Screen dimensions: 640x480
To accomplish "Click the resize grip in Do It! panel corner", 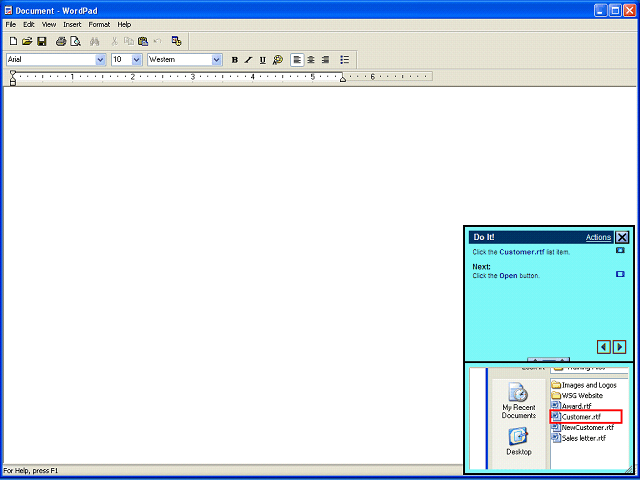I will pos(629,469).
